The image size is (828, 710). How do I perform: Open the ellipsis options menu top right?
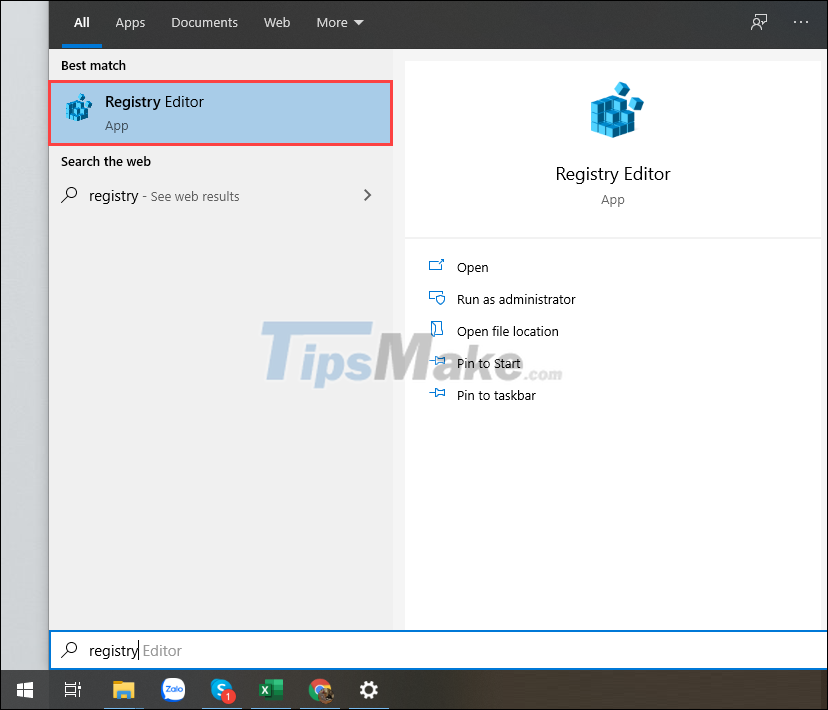800,20
